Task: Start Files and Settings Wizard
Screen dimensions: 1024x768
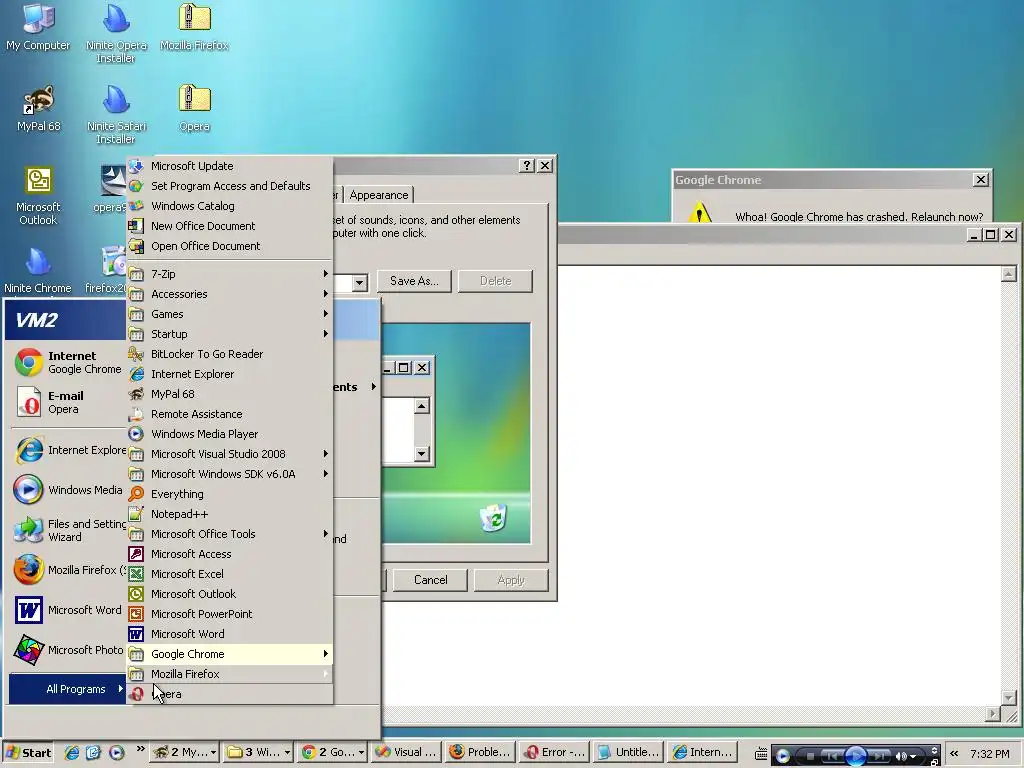Action: 68,530
